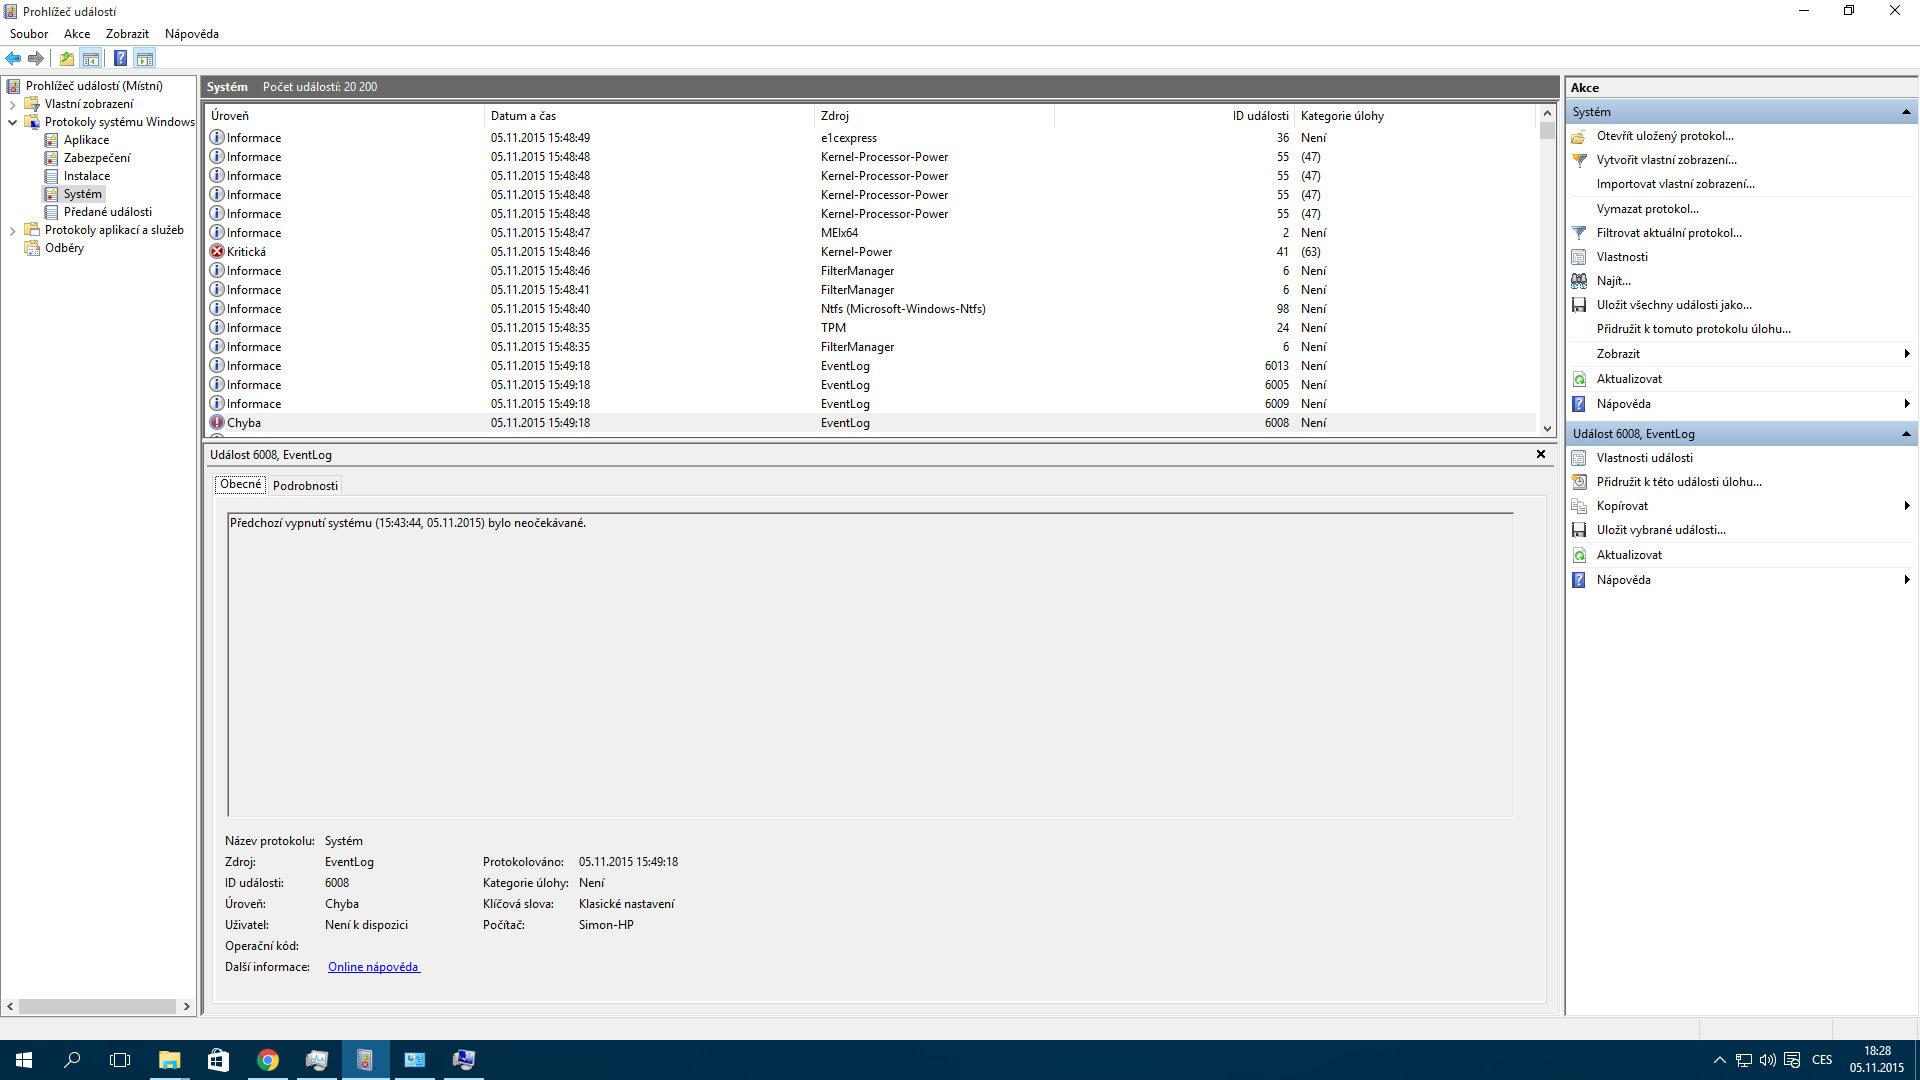Open the Online nápověda link
Screen dimensions: 1920x1080
tap(374, 967)
